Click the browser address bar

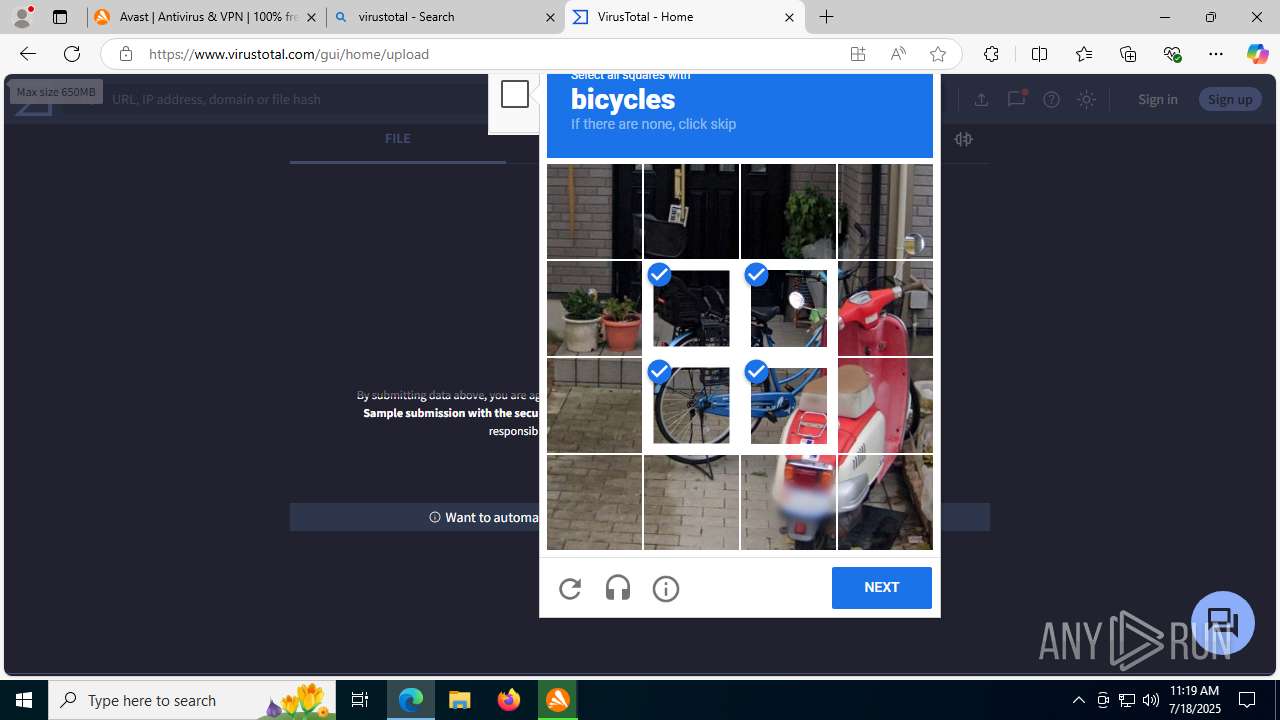[480, 54]
